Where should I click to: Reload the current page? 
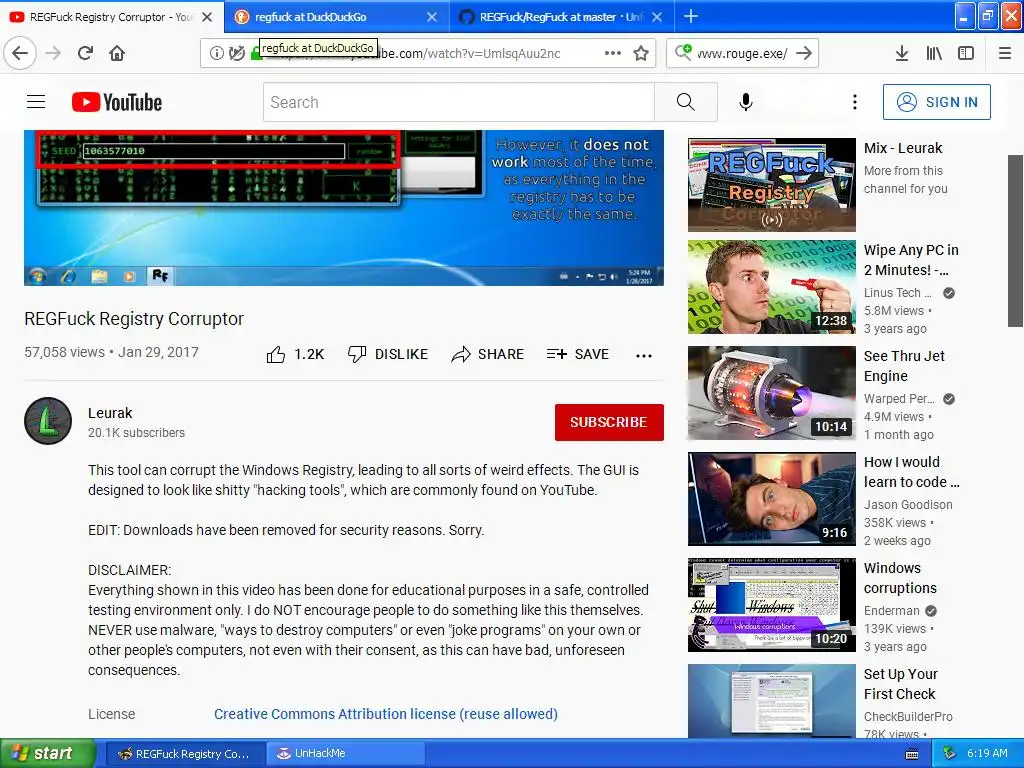(86, 53)
